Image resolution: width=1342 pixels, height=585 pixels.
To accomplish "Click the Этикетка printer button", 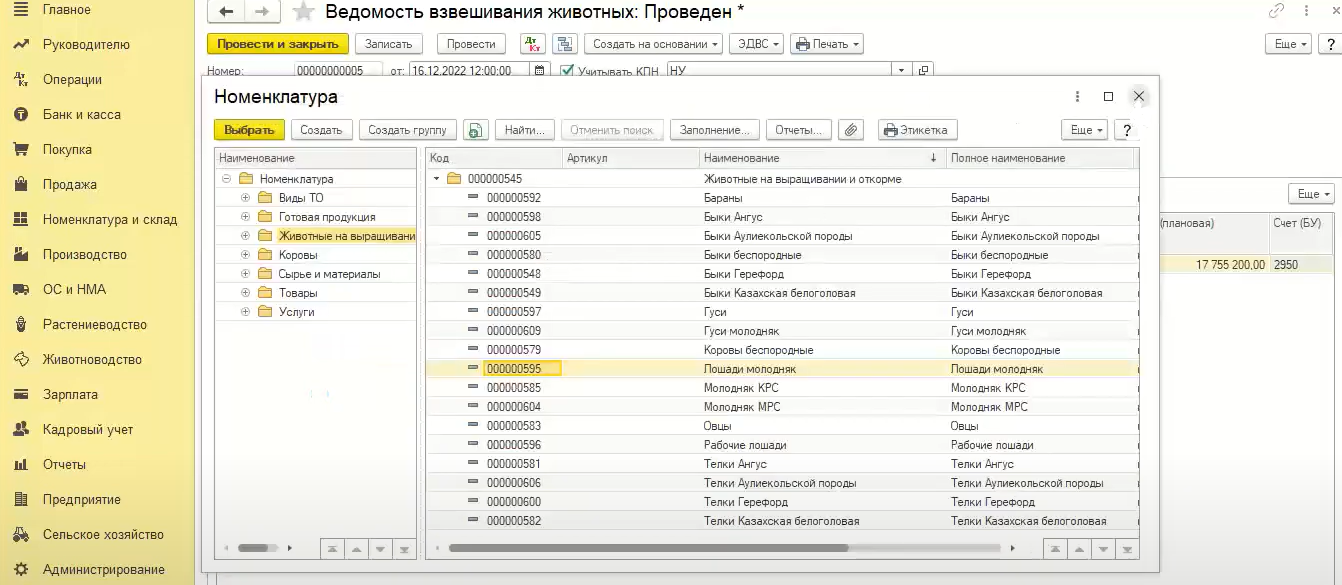I will pos(918,130).
